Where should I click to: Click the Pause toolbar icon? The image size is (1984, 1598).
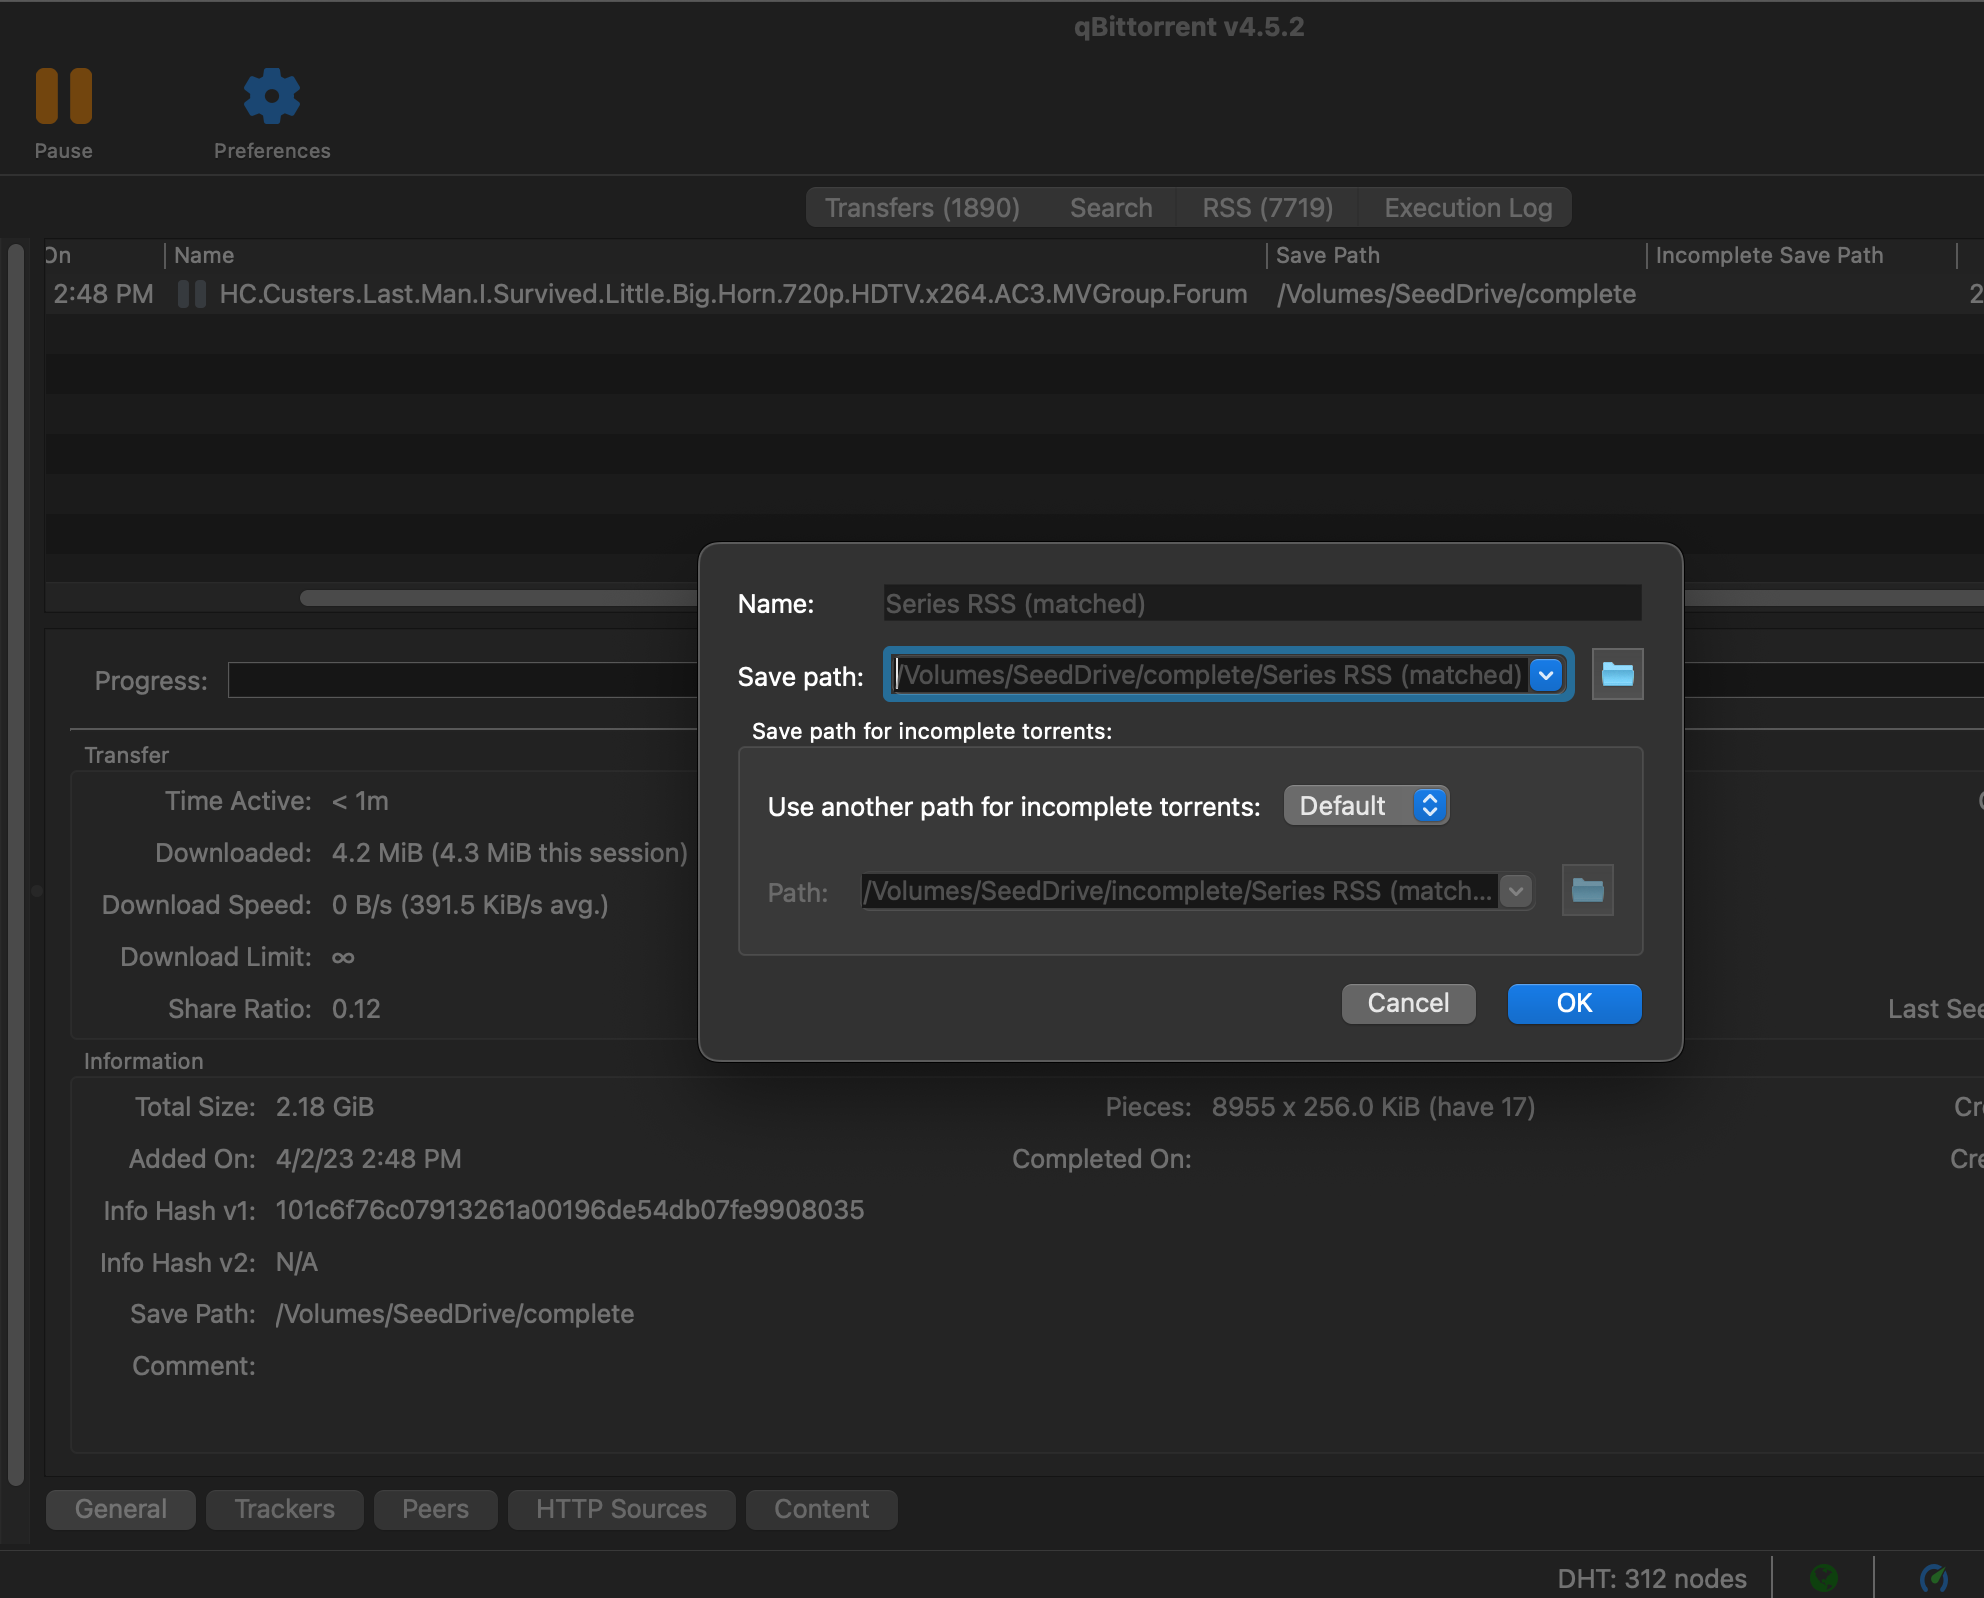(63, 95)
